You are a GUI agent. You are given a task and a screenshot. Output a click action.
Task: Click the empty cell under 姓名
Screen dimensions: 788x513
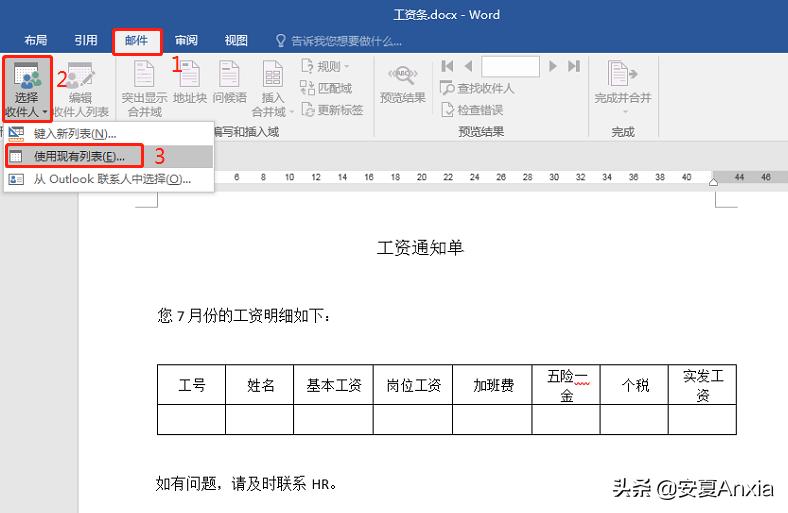(260, 420)
